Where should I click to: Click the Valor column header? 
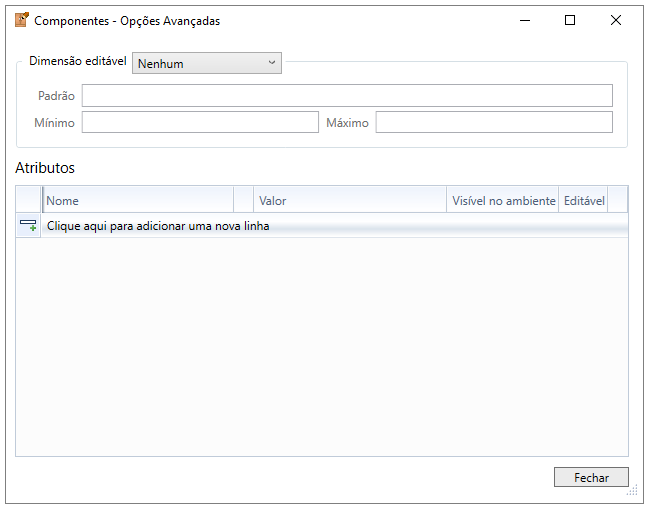click(x=350, y=200)
